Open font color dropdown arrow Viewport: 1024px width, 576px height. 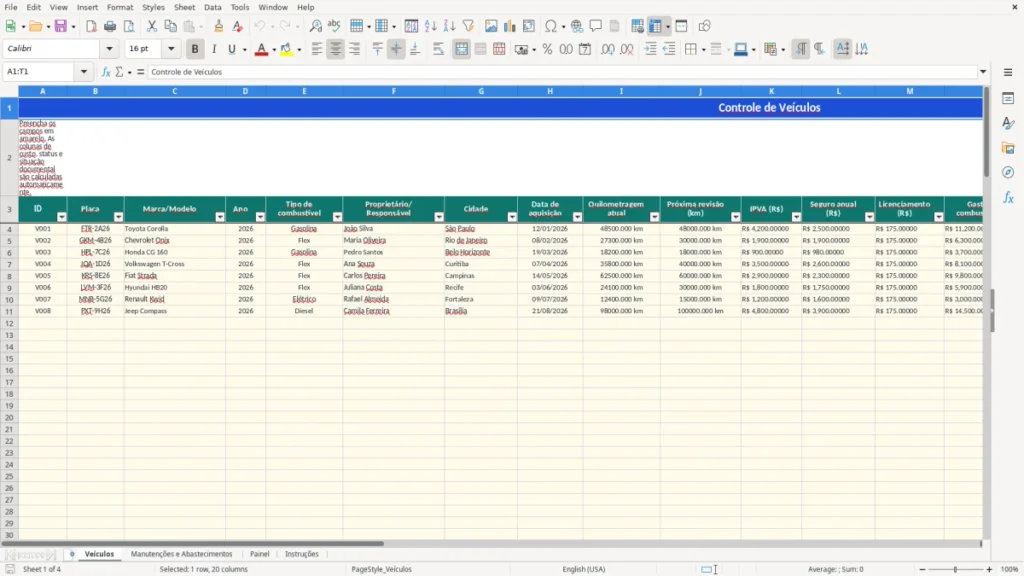pyautogui.click(x=274, y=50)
